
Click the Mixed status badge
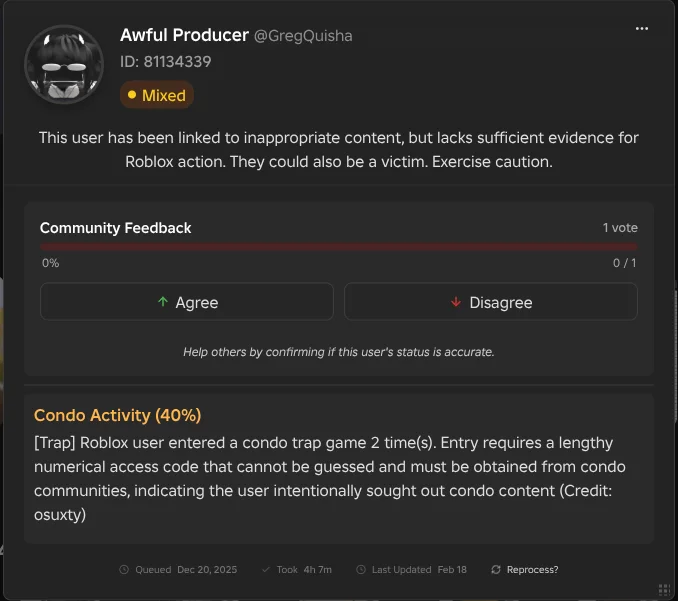click(x=157, y=95)
